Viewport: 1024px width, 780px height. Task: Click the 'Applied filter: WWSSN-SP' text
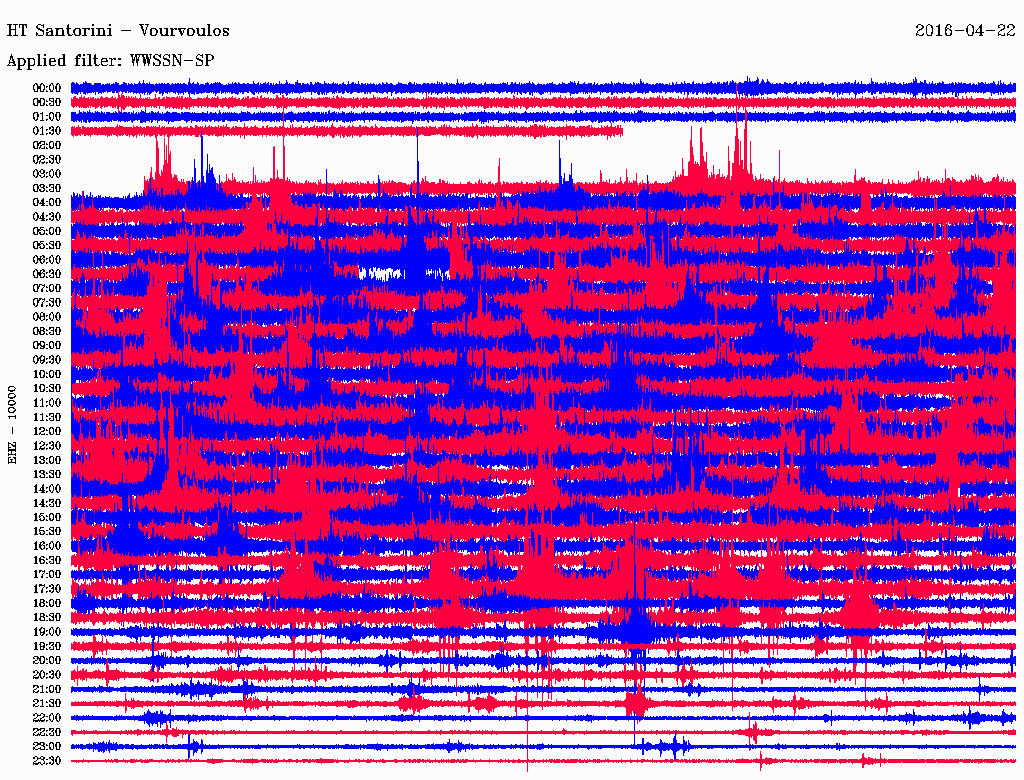coord(110,61)
